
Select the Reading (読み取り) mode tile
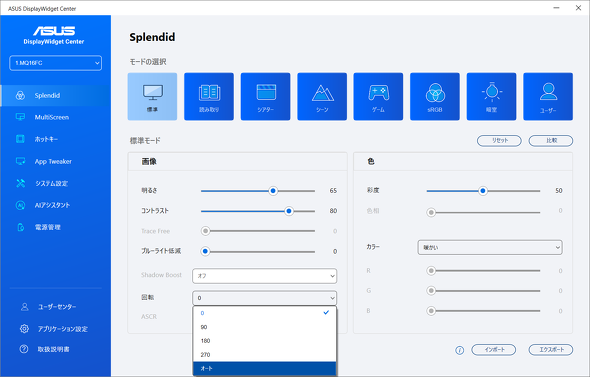click(209, 97)
